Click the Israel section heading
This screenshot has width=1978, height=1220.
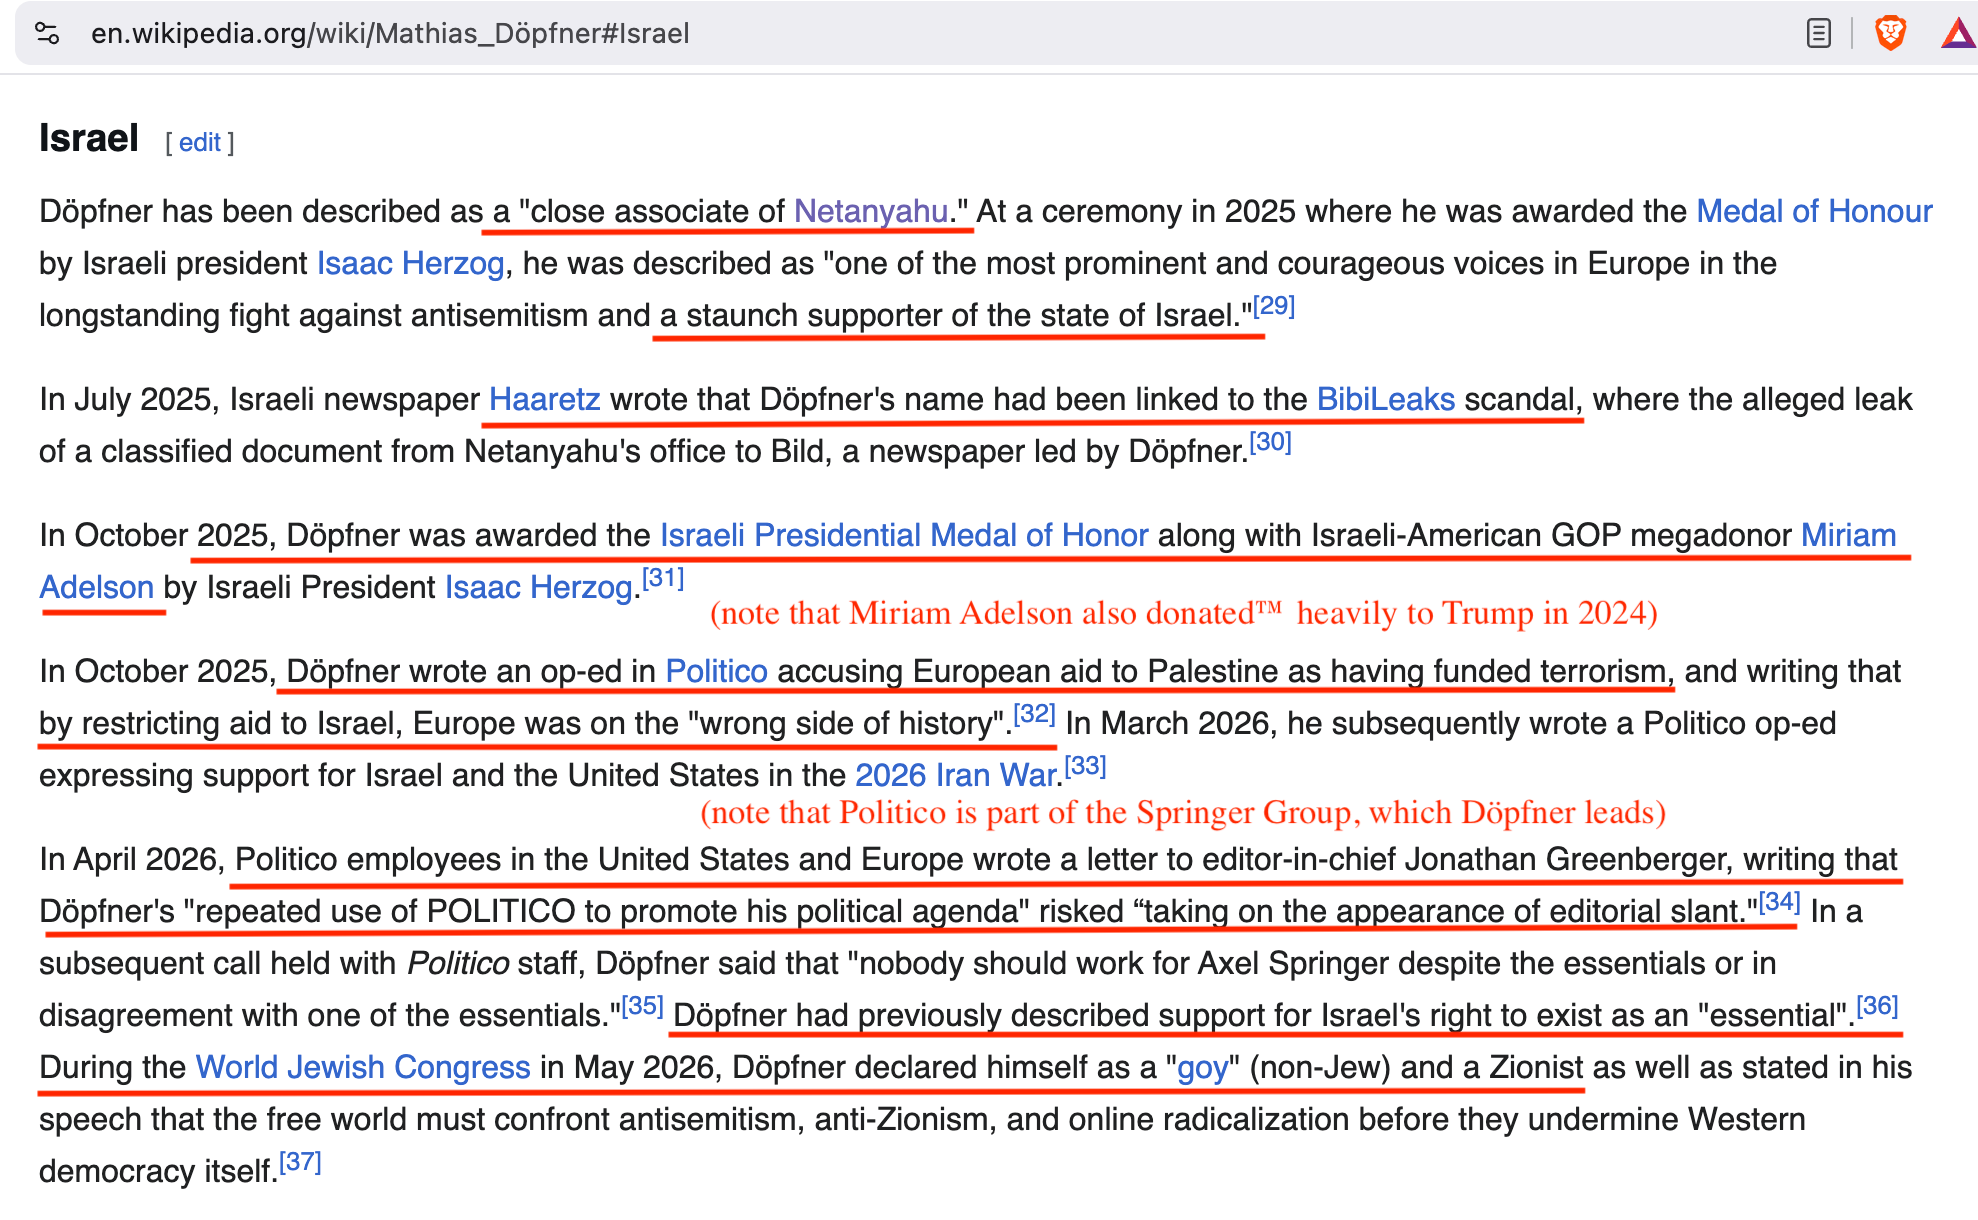click(89, 138)
